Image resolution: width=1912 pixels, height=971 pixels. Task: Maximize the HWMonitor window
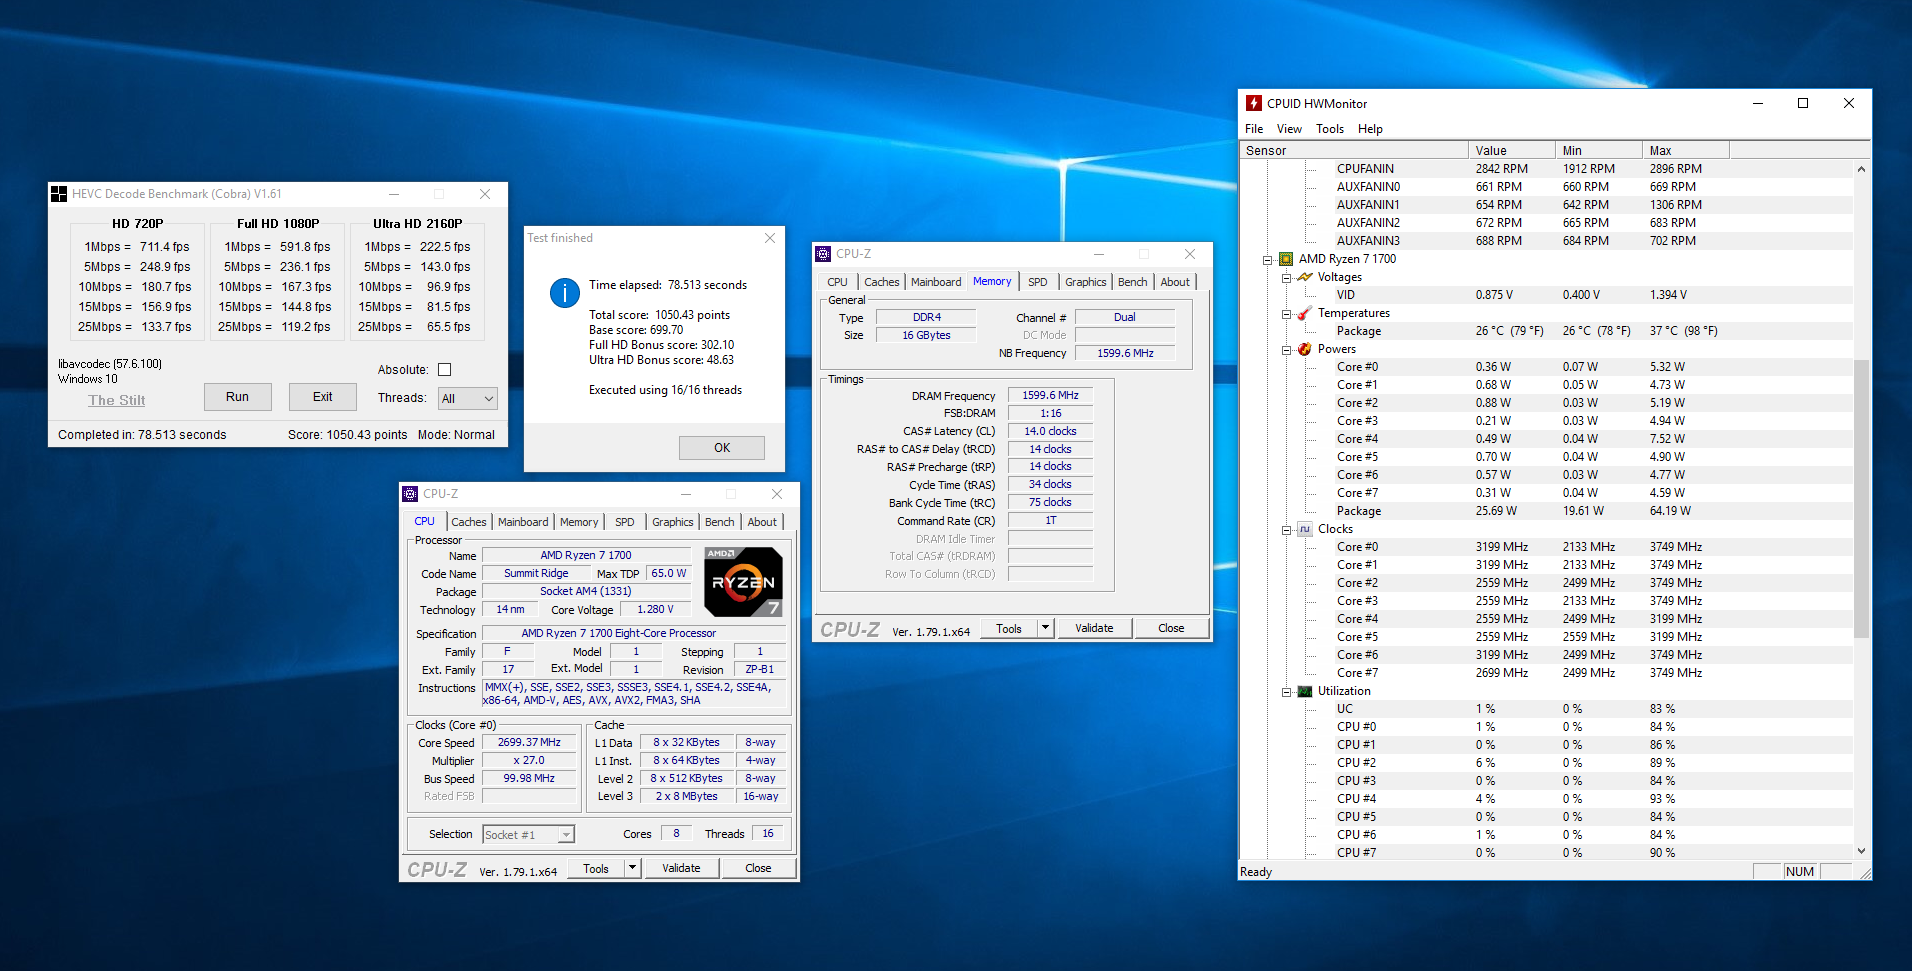coord(1803,103)
